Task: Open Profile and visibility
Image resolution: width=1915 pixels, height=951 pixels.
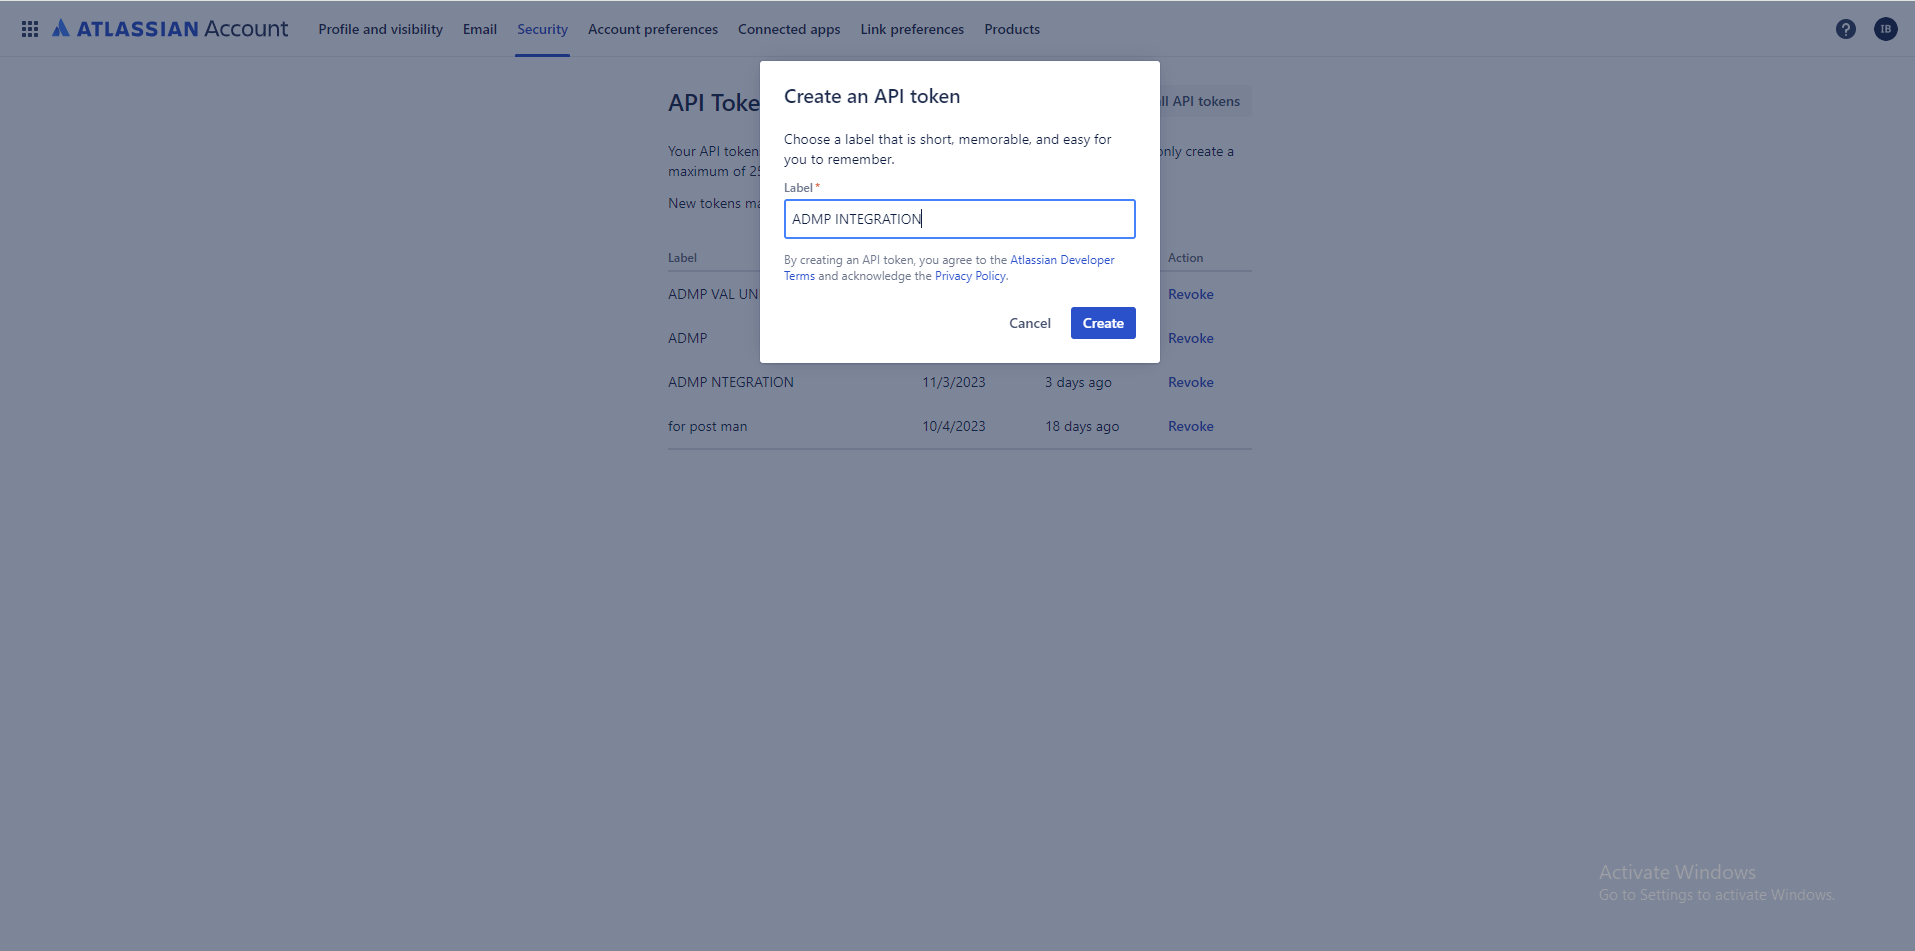Action: pyautogui.click(x=380, y=29)
